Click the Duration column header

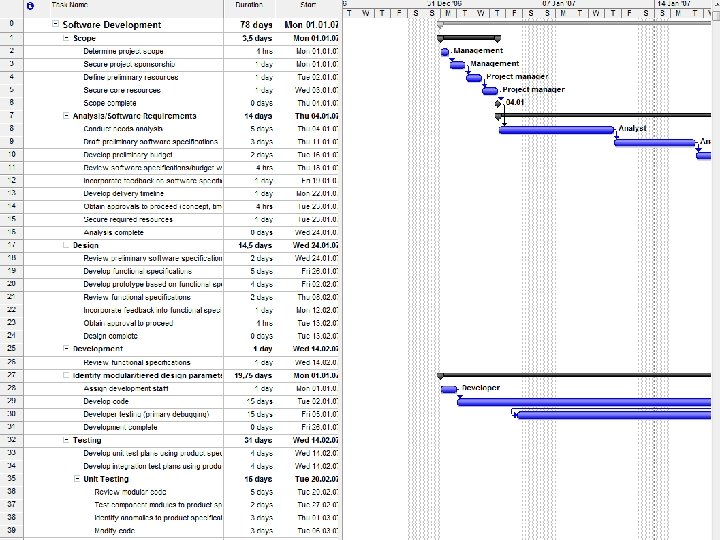click(249, 6)
